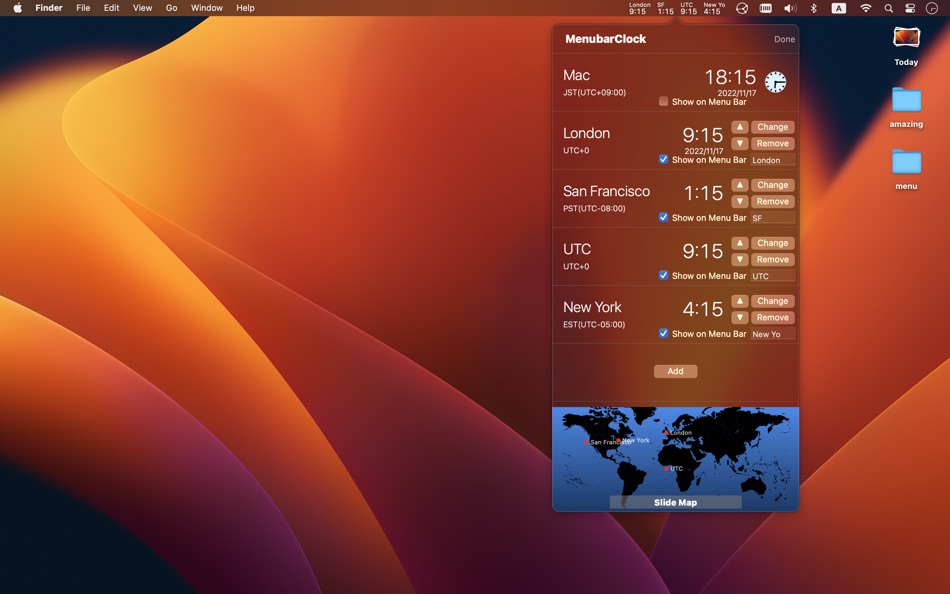Click the New York marker on the map
950x594 pixels.
click(x=618, y=441)
